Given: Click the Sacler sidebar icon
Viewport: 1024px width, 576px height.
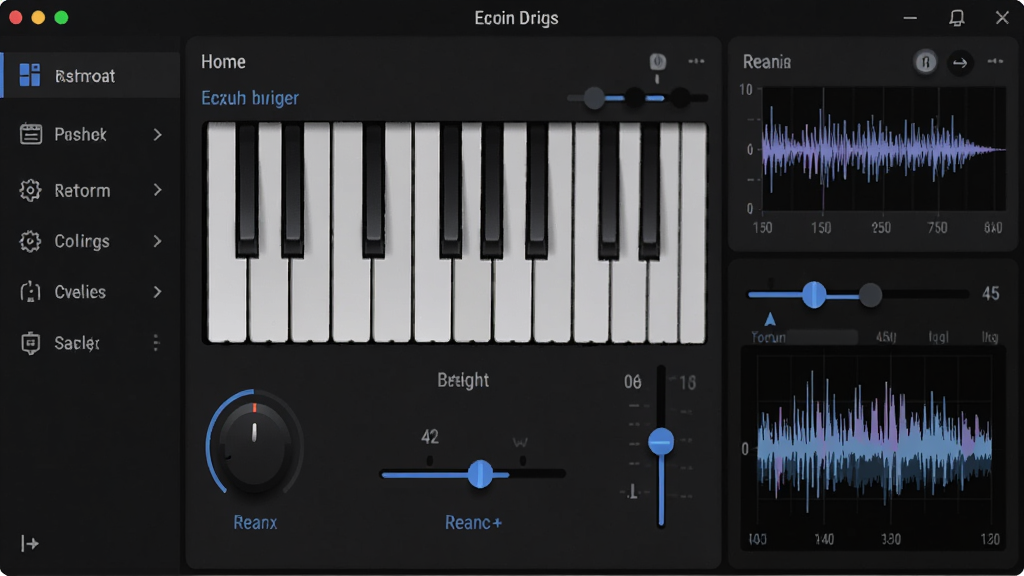Looking at the screenshot, I should [x=30, y=343].
